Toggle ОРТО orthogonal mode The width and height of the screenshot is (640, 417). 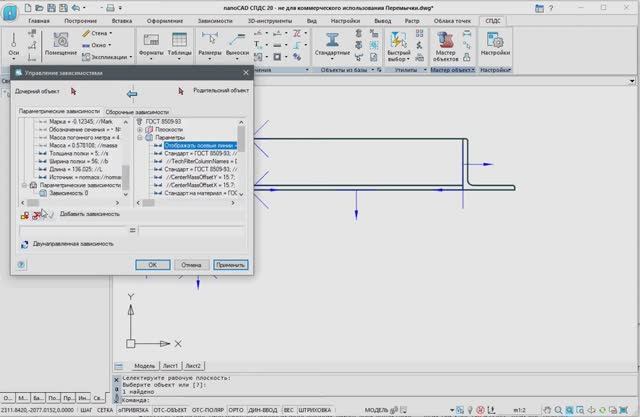click(x=236, y=410)
